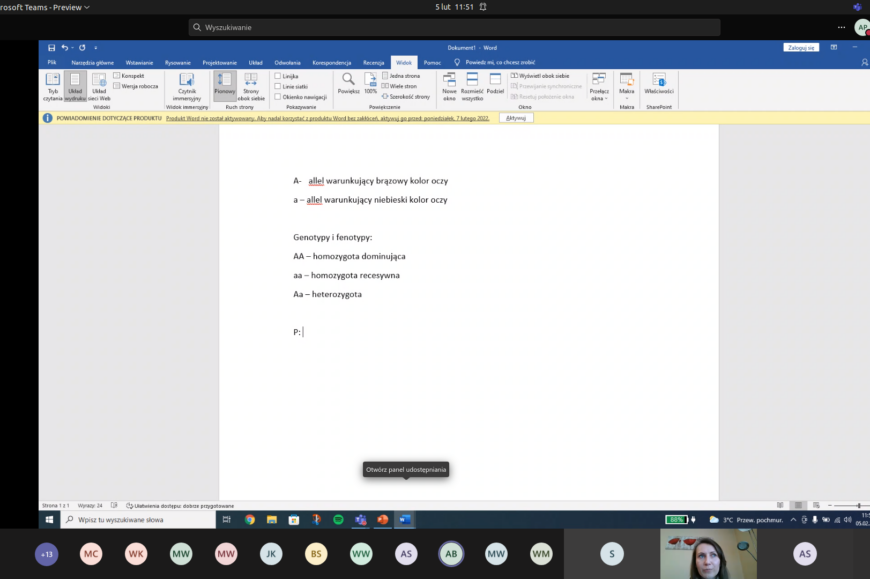Click the Save icon in Word's quick access toolbar

pos(52,48)
